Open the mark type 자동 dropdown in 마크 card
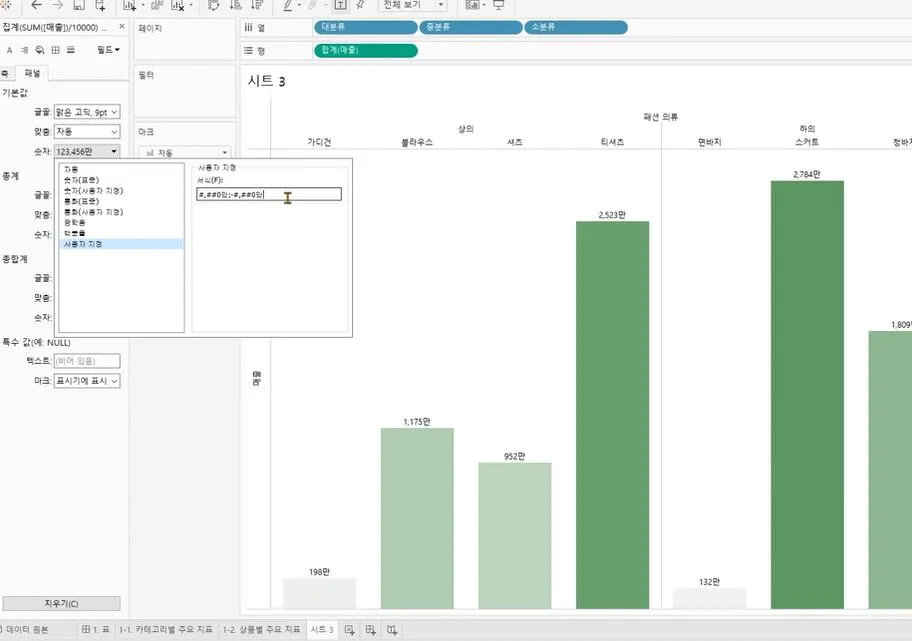 pyautogui.click(x=185, y=152)
